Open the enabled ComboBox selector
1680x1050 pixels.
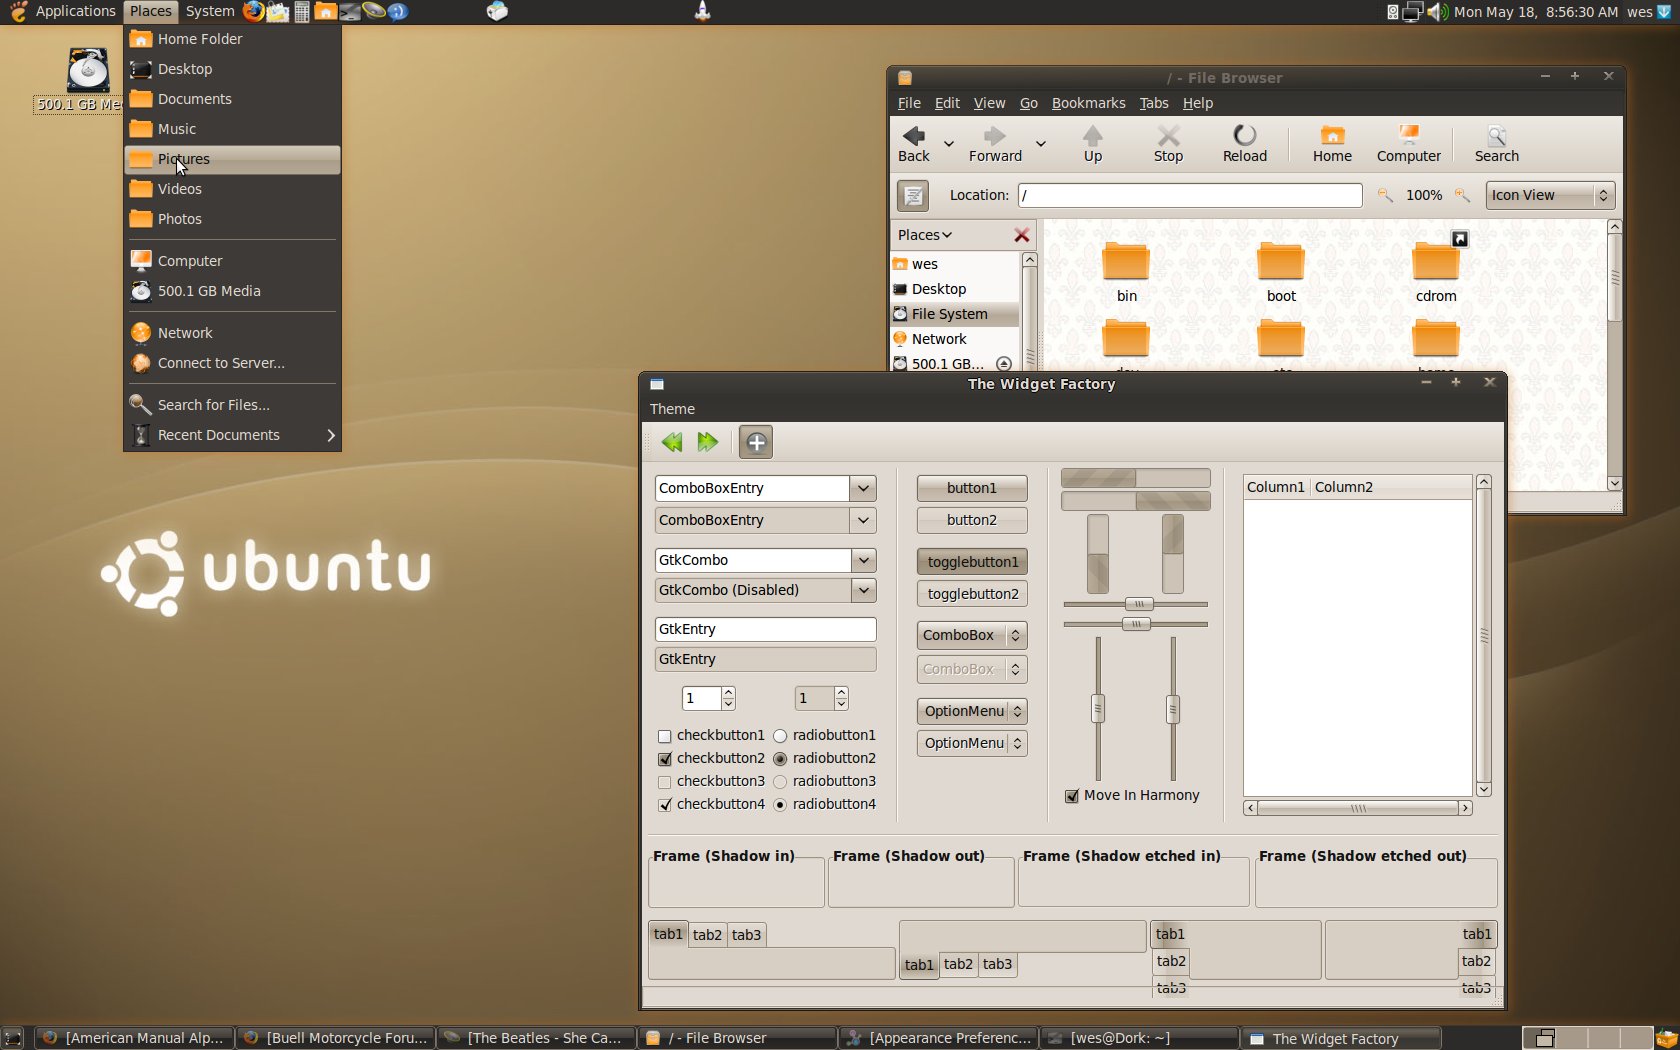point(972,635)
